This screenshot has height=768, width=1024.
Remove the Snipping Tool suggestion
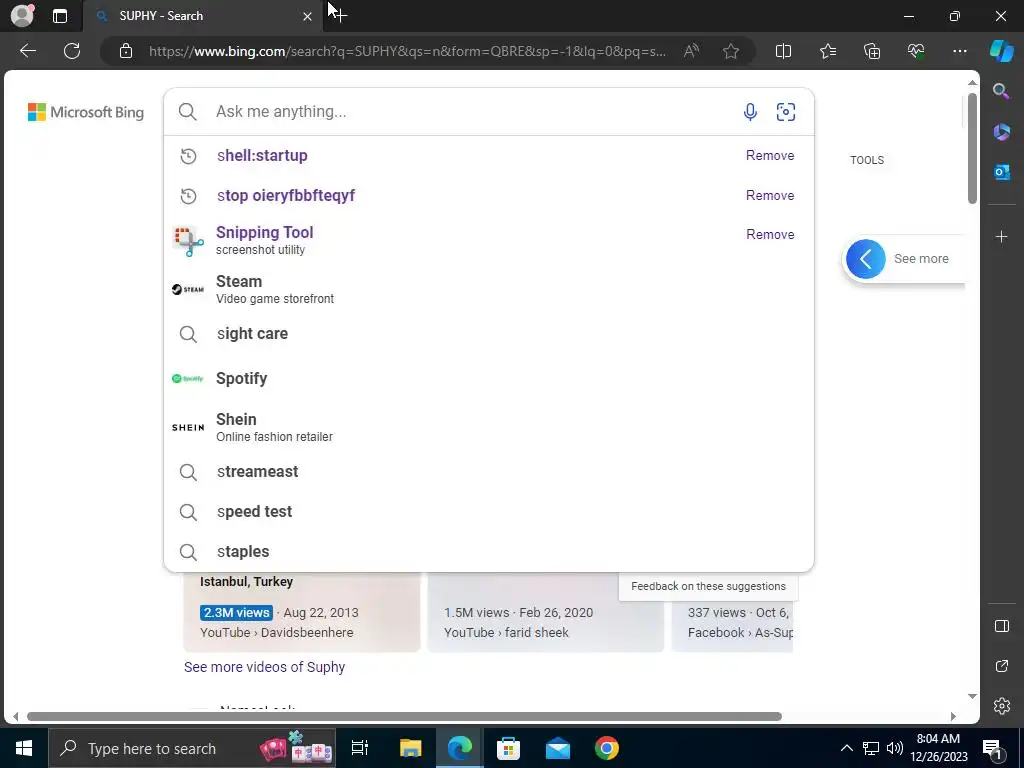(770, 234)
